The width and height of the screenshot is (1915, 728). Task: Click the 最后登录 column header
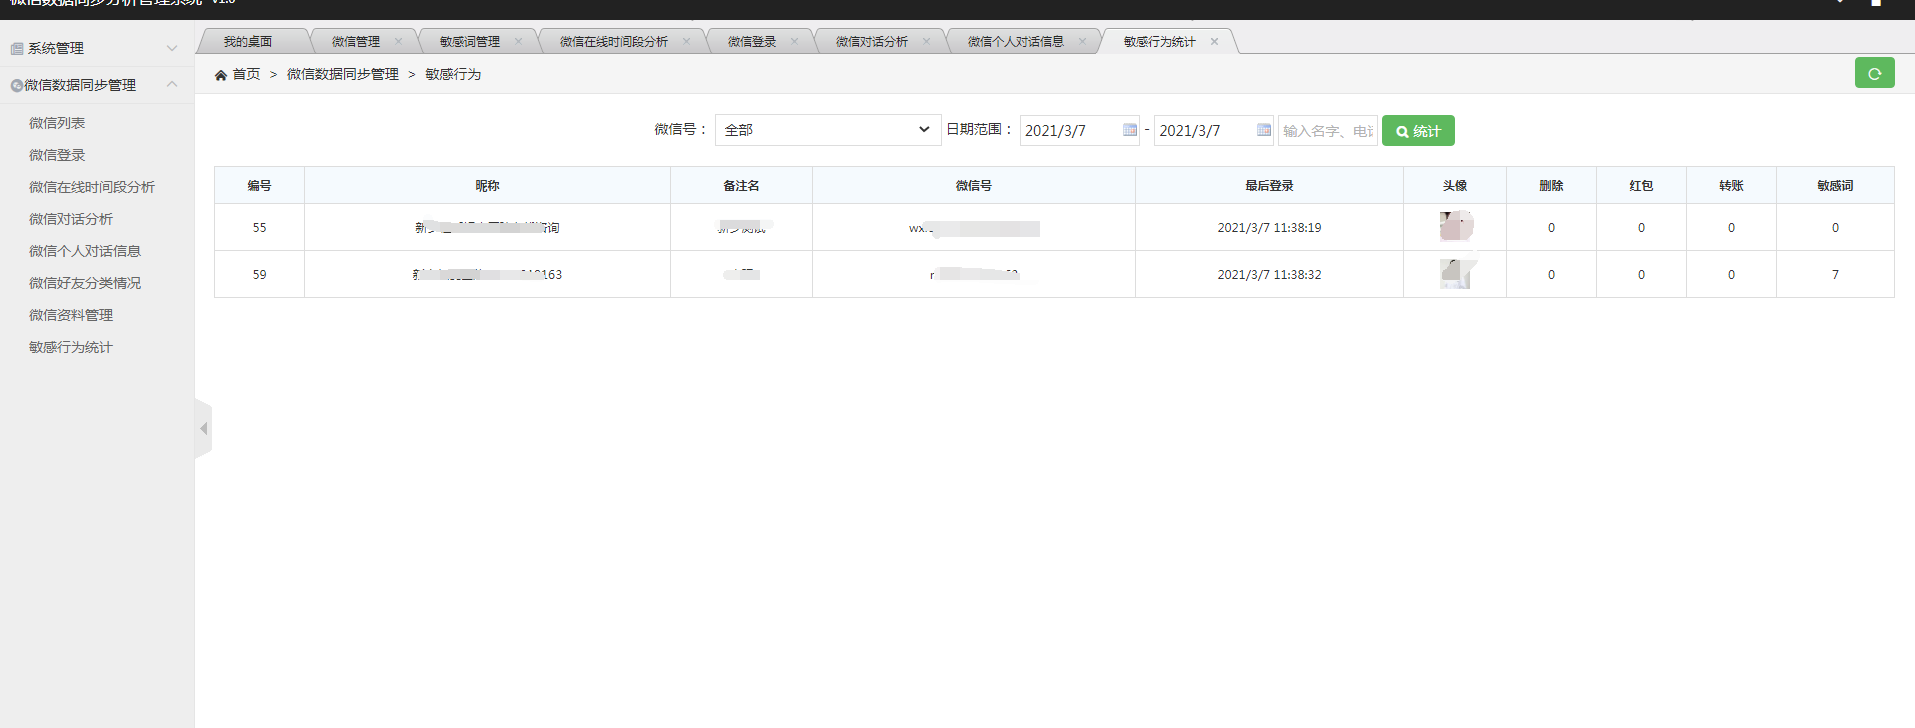(x=1270, y=185)
